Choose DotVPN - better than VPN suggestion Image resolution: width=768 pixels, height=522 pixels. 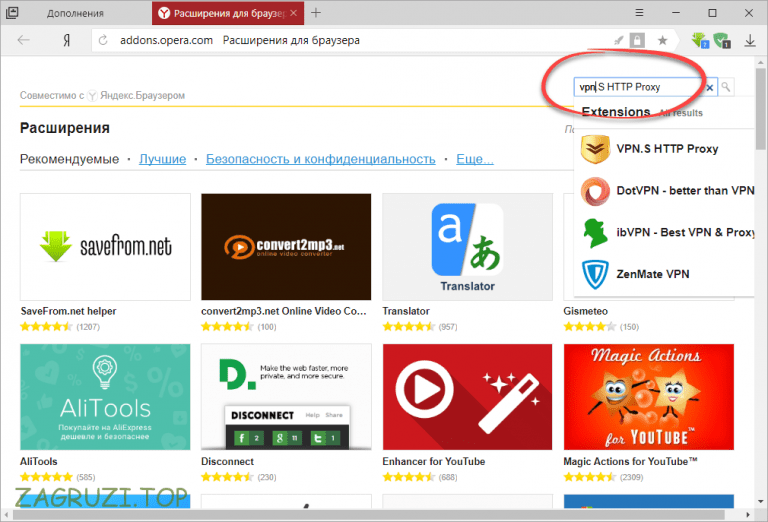[x=685, y=191]
